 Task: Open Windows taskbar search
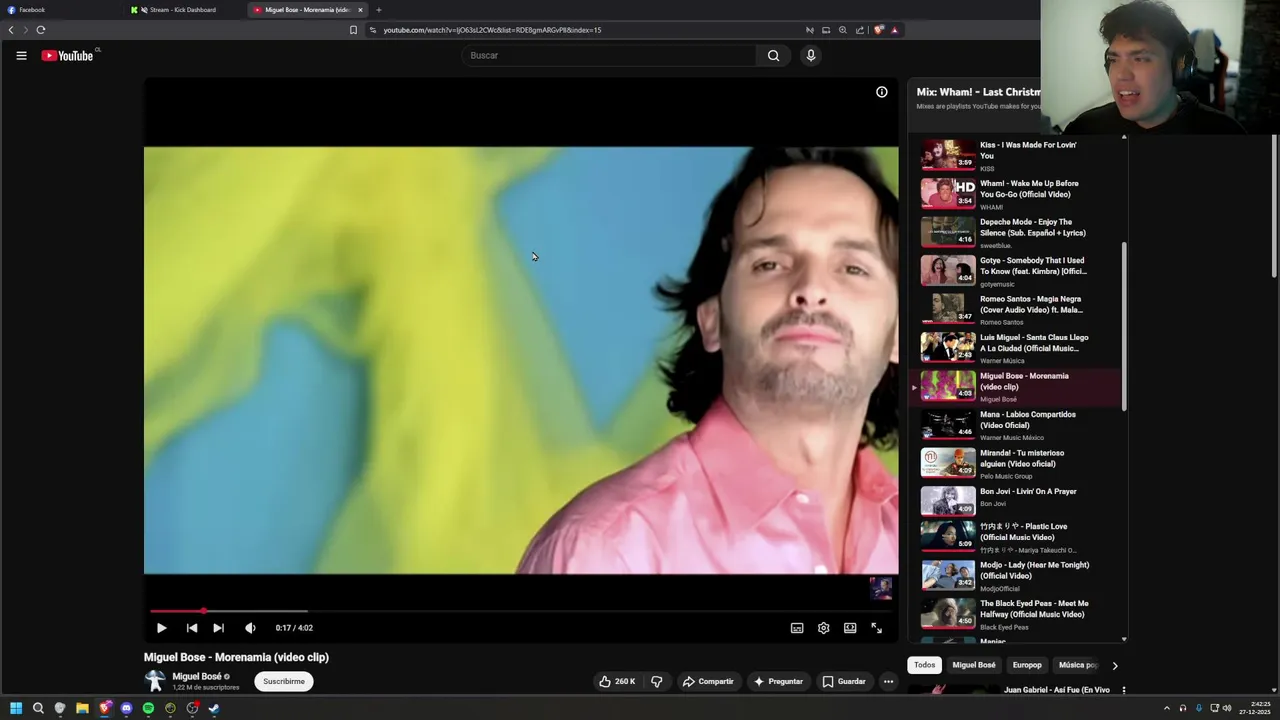coord(38,708)
